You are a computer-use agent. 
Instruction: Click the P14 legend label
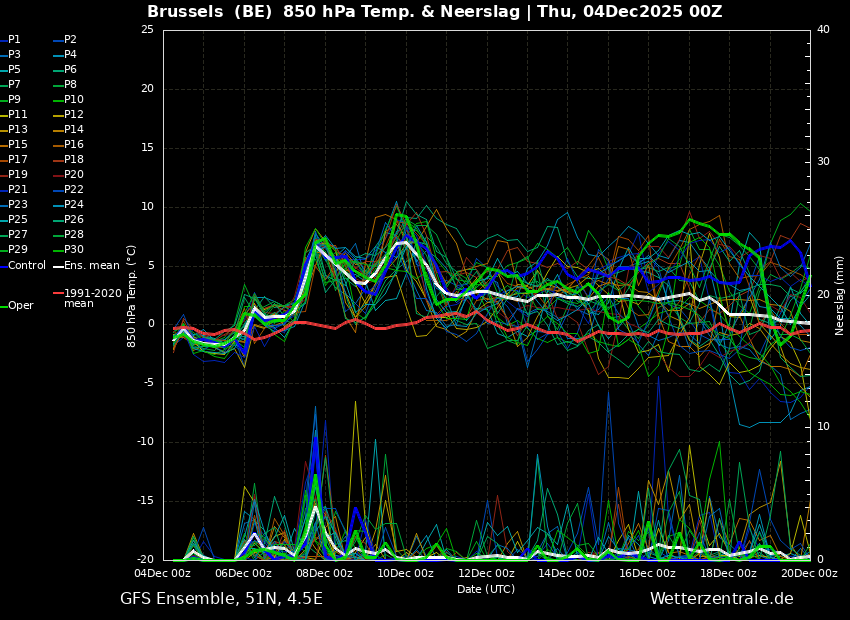(x=74, y=130)
